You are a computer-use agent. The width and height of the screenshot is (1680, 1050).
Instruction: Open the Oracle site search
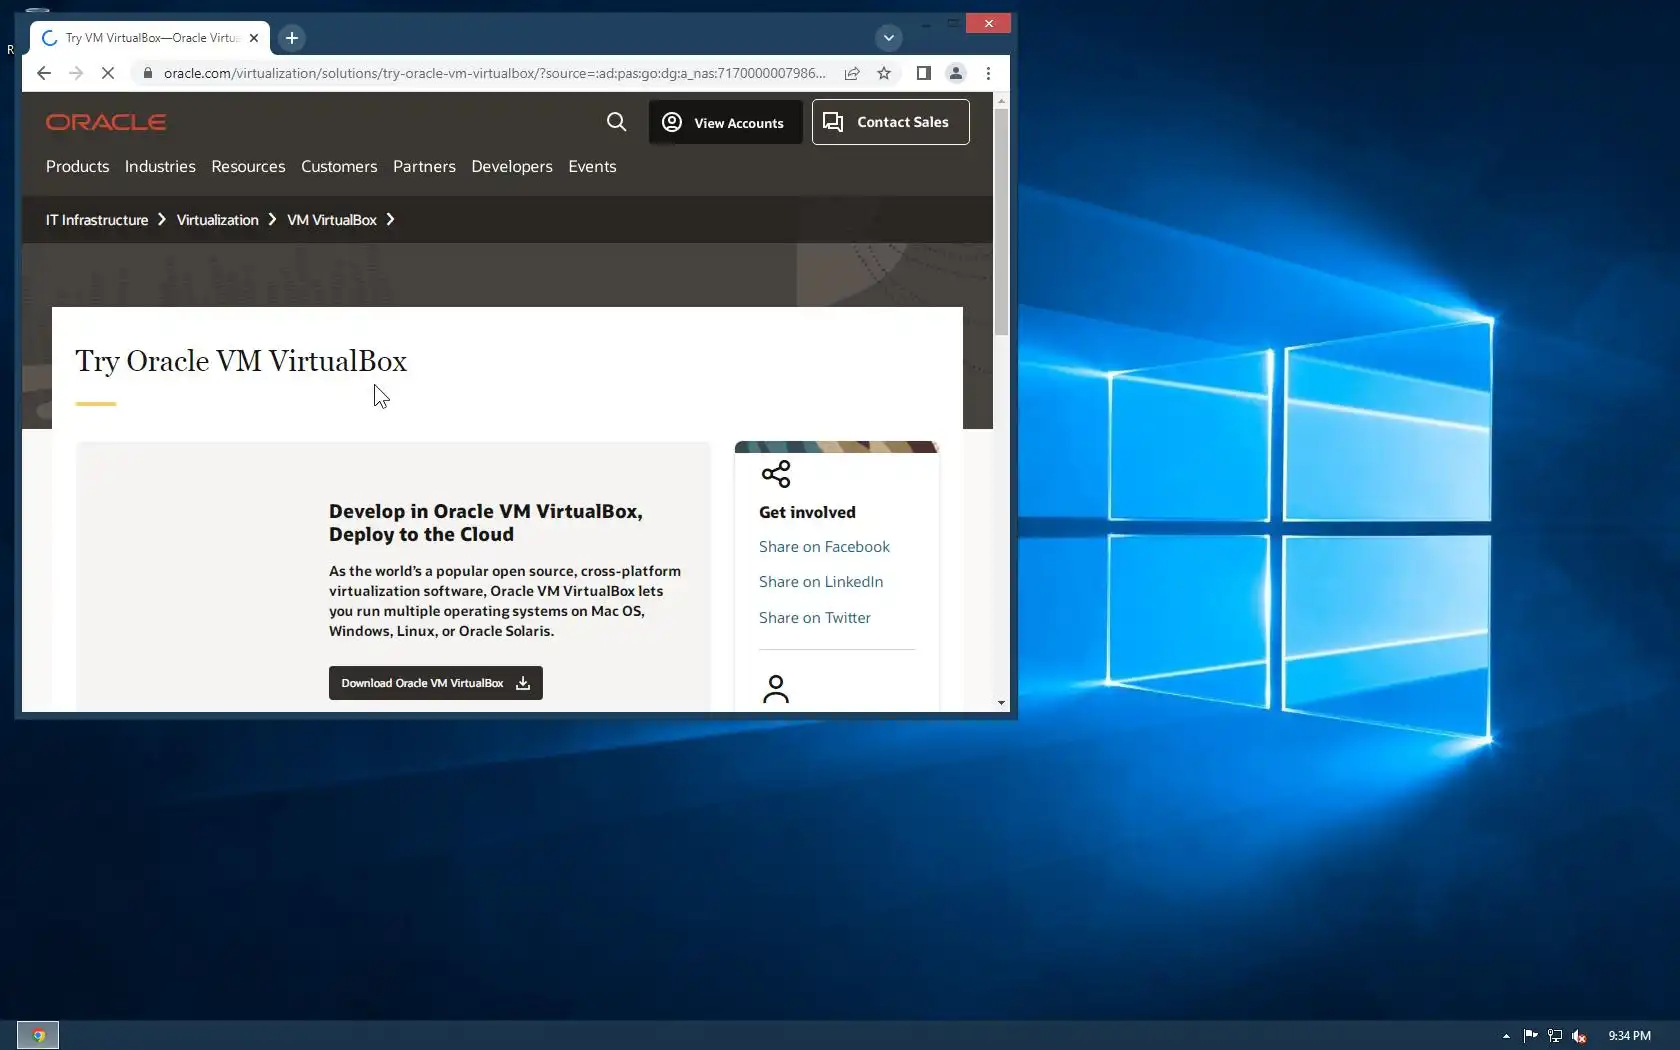[x=617, y=122]
